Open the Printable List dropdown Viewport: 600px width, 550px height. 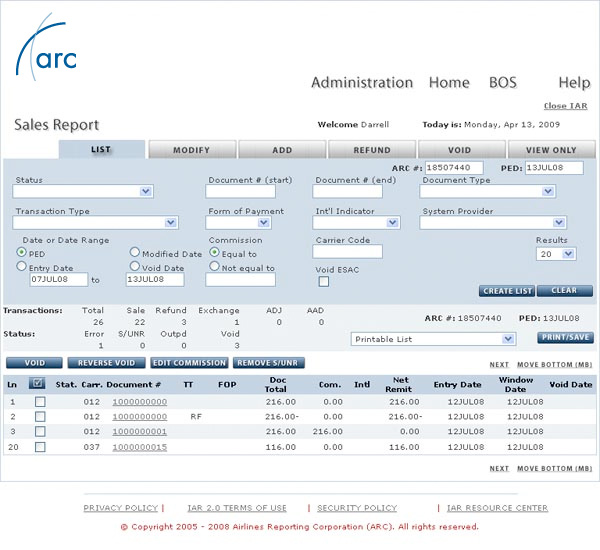[x=434, y=339]
